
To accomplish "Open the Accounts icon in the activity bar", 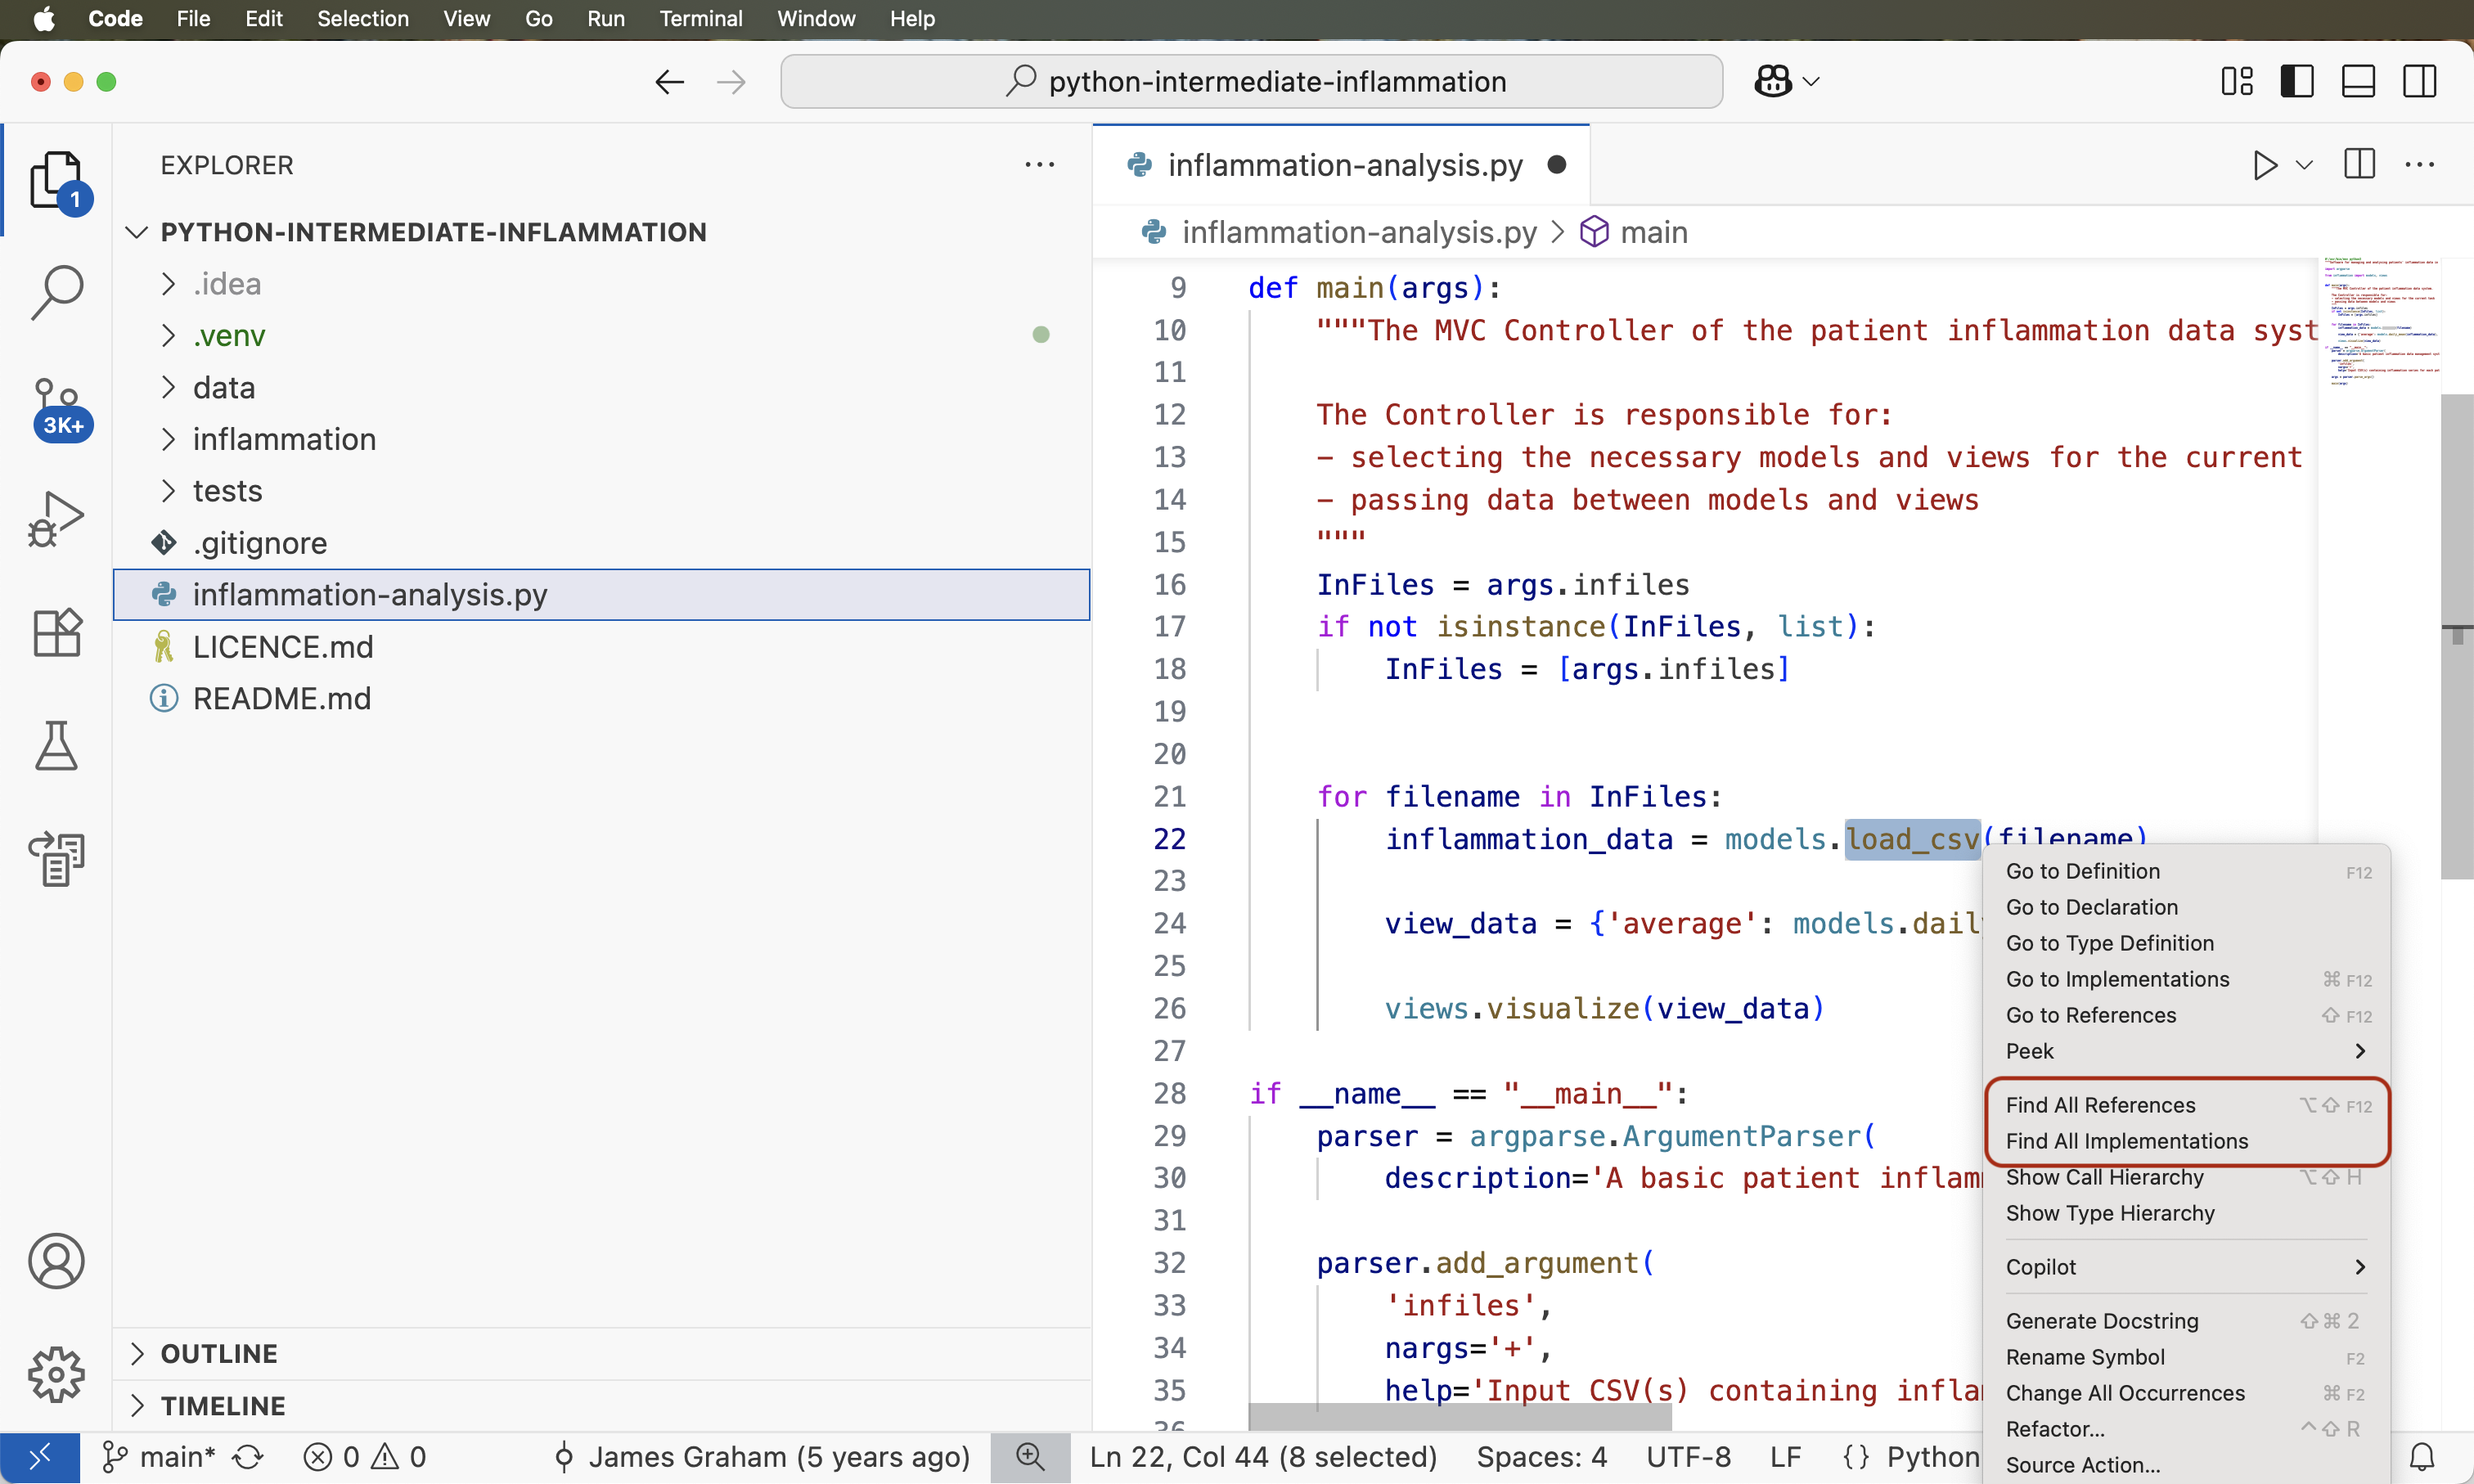I will 57,1261.
